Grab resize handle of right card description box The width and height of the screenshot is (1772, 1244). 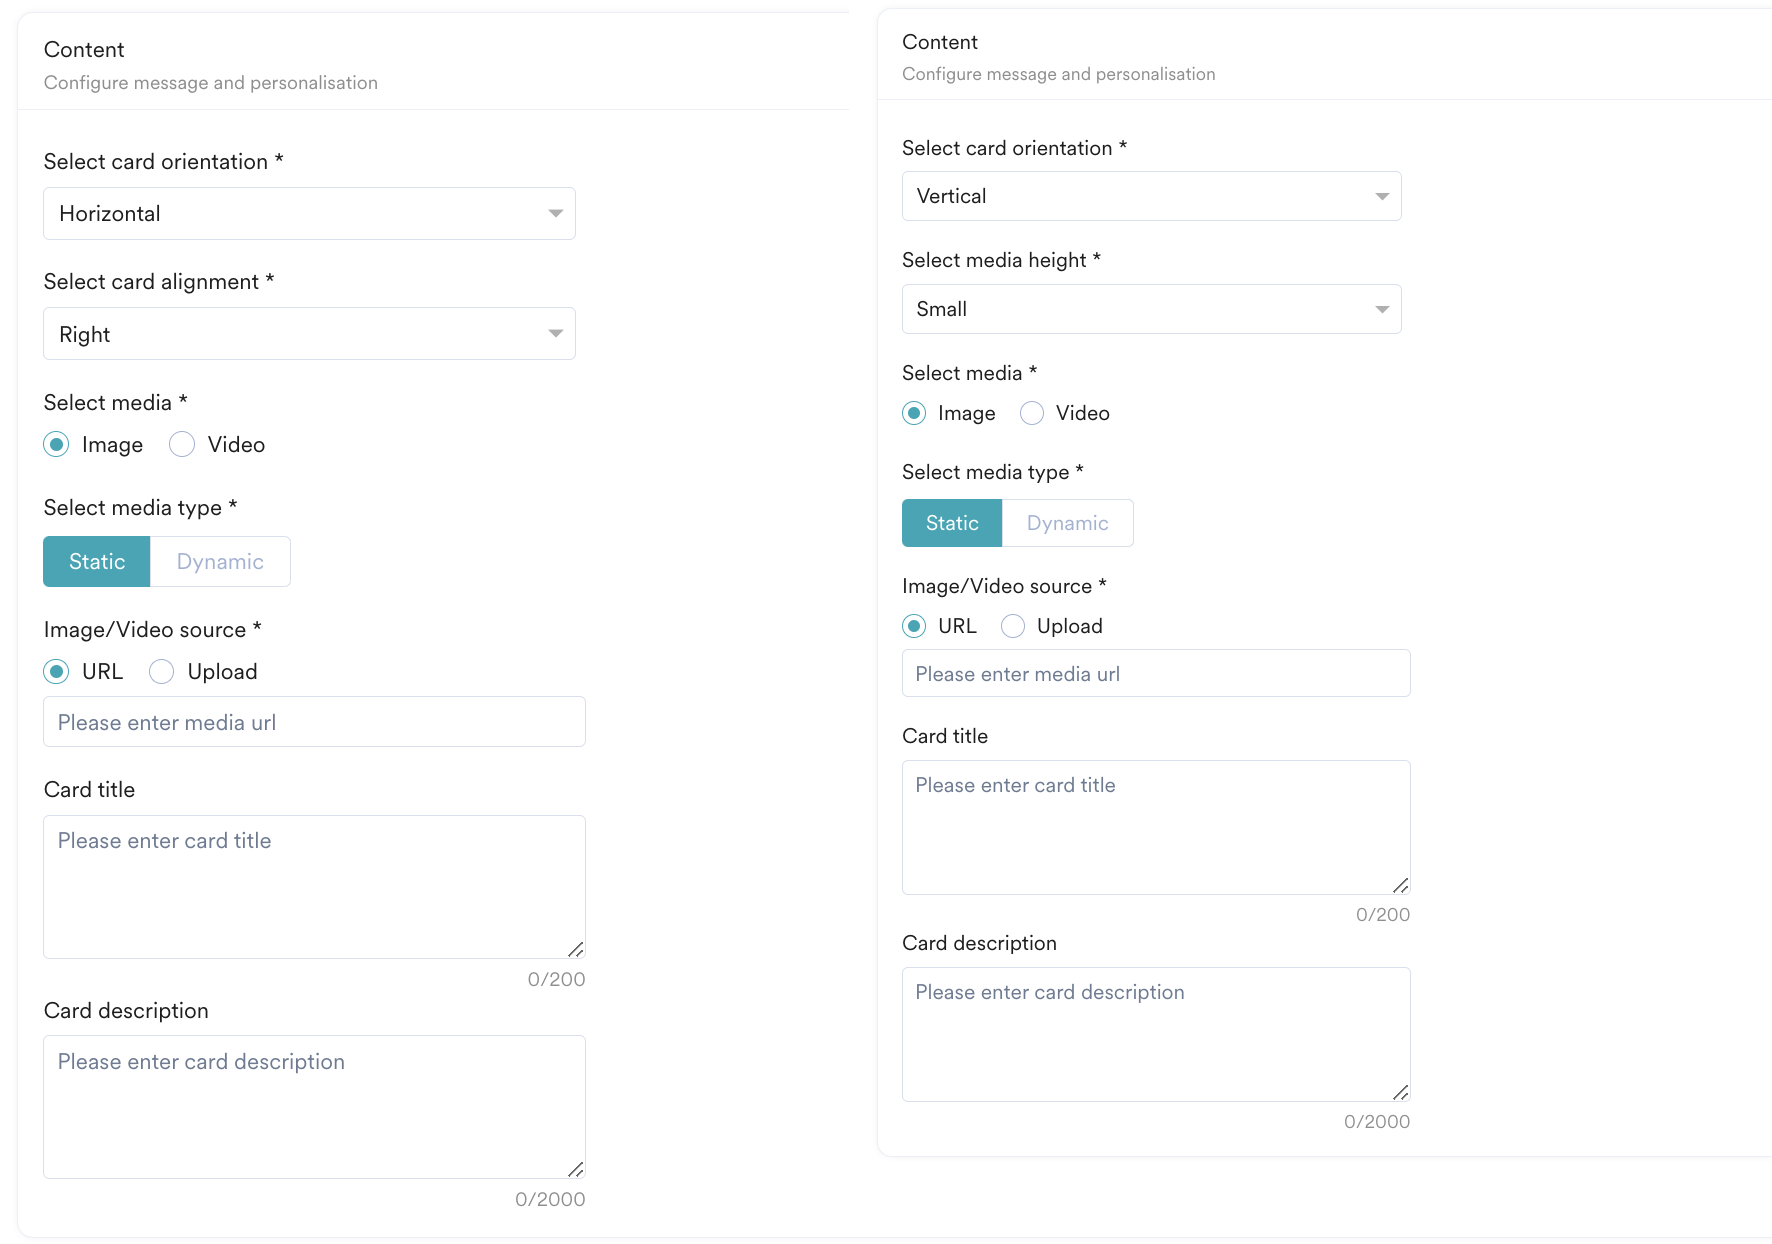point(1401,1092)
